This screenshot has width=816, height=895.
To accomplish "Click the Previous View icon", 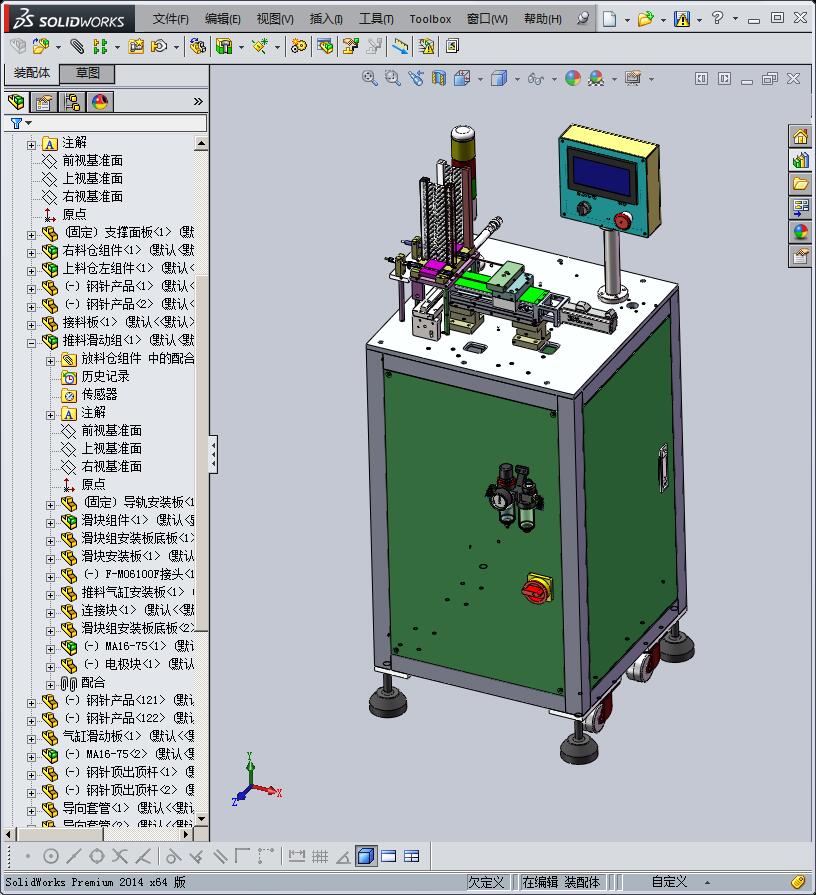I will 416,78.
